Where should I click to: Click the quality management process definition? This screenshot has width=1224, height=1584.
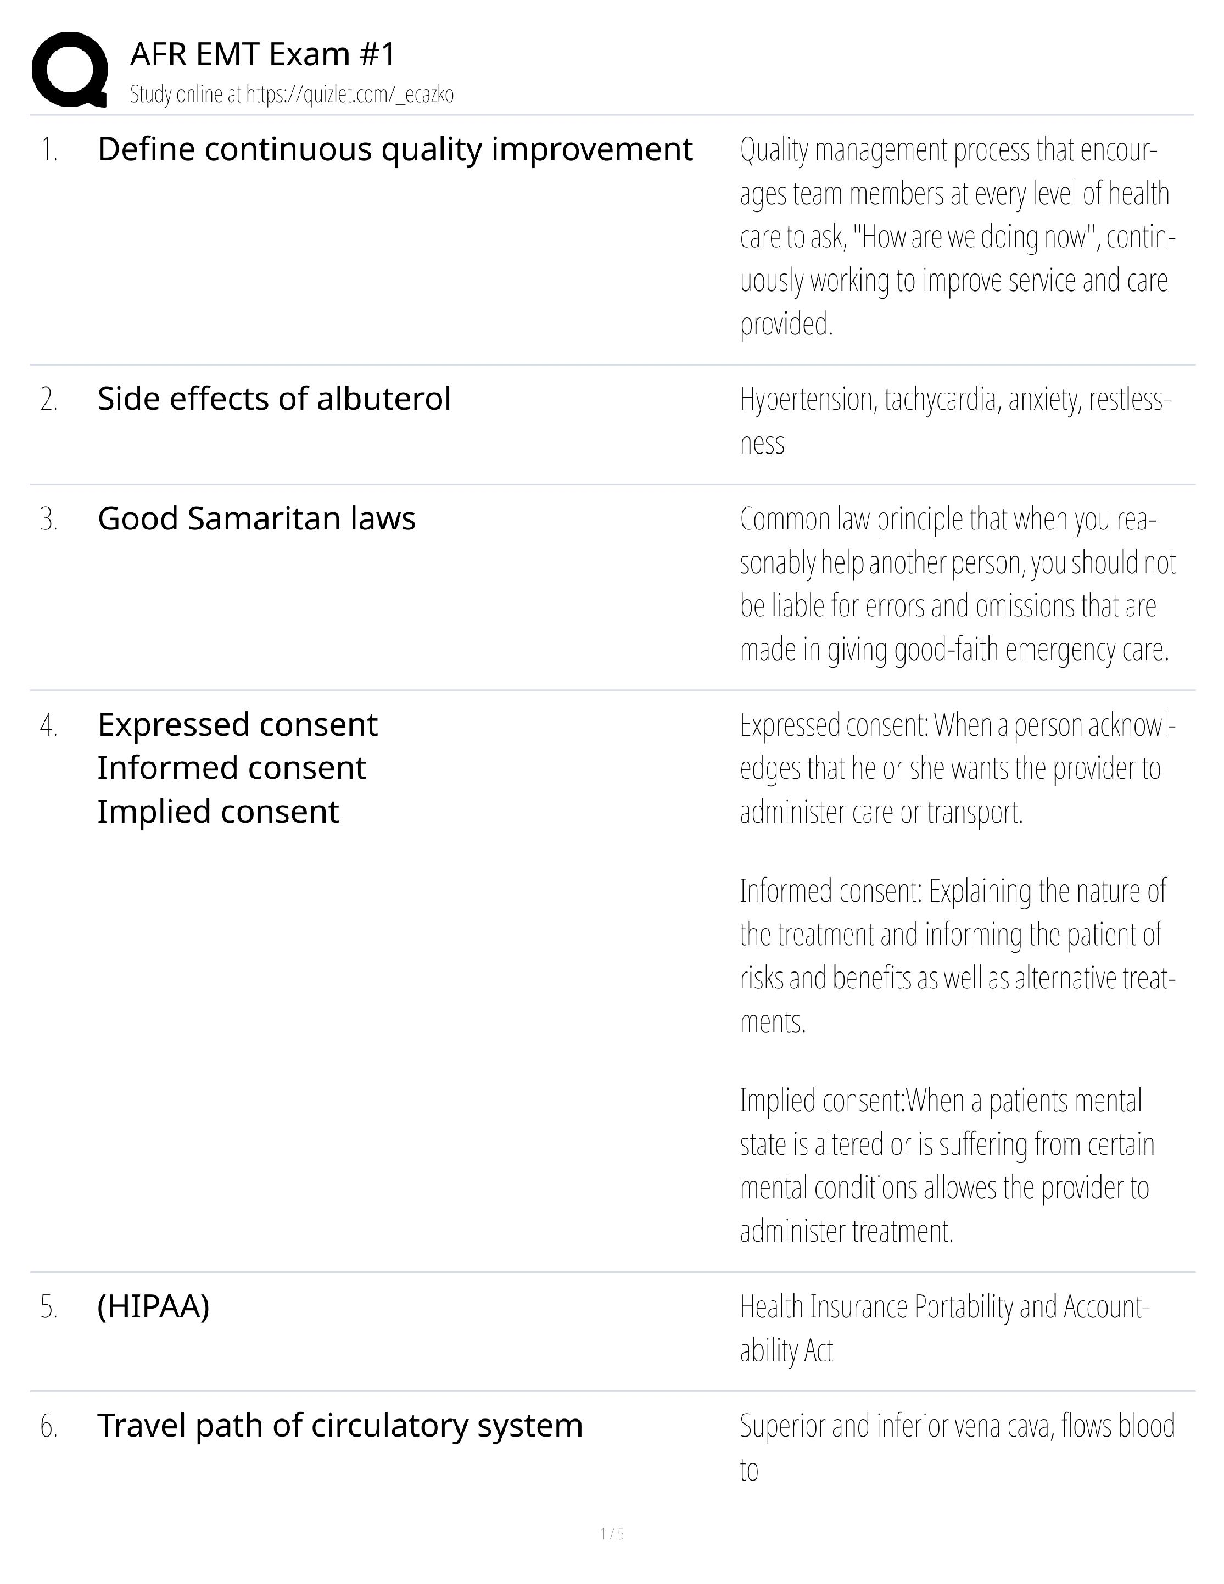tap(954, 237)
